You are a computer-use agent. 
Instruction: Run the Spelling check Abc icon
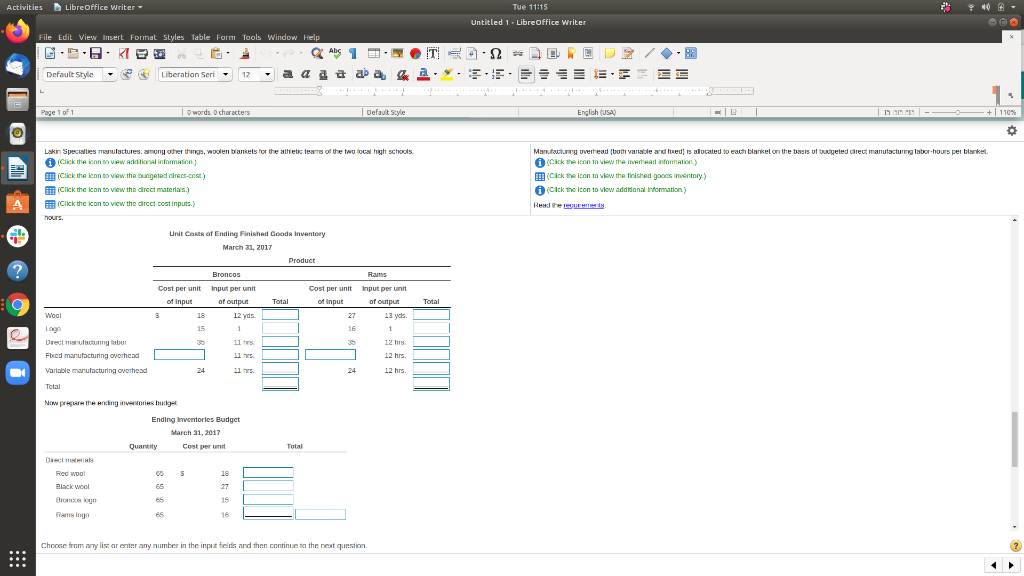335,54
